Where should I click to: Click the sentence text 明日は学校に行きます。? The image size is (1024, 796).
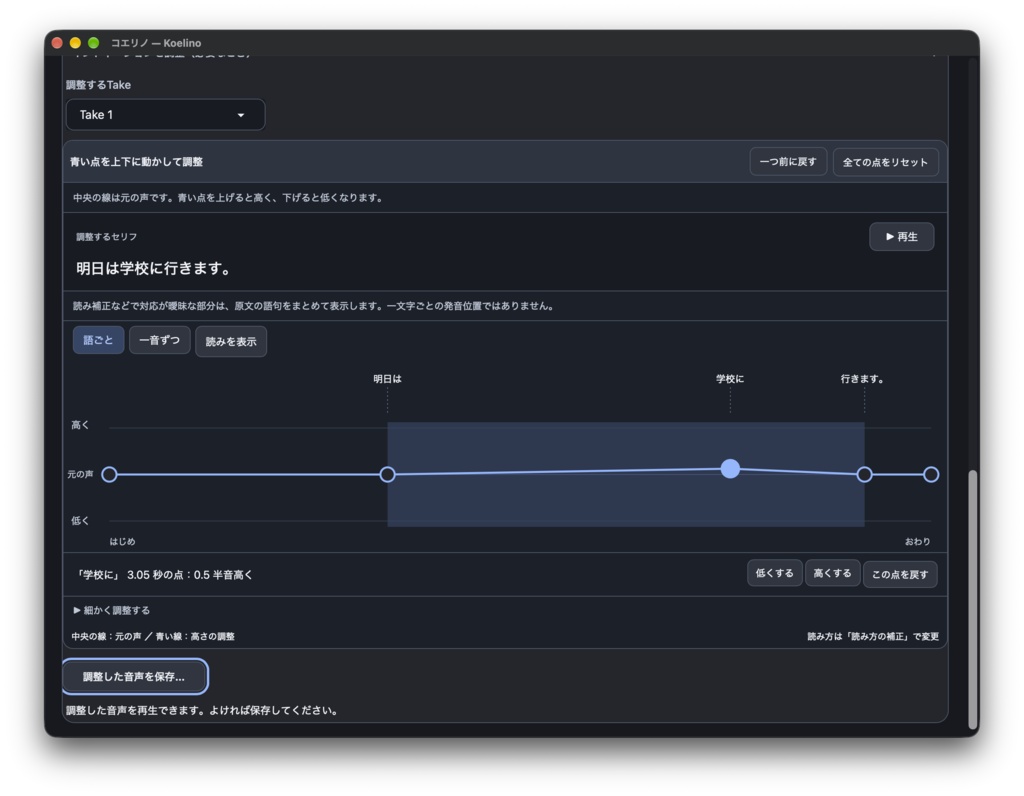(x=153, y=268)
